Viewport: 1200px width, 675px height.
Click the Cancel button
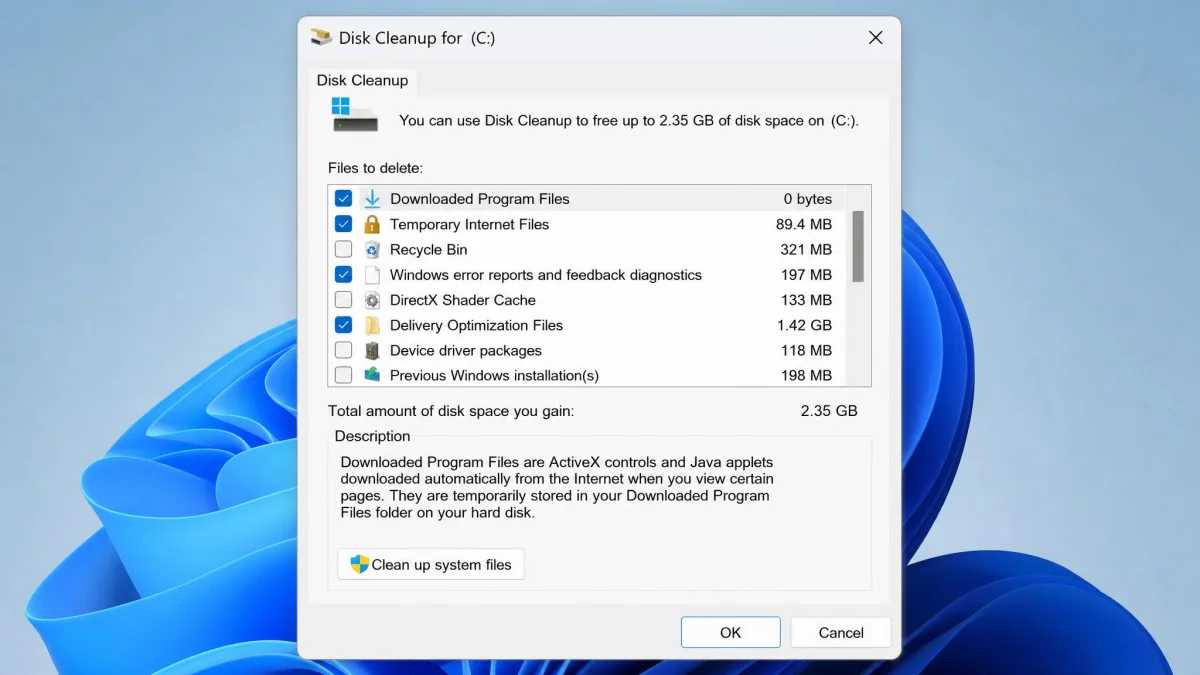pyautogui.click(x=841, y=632)
